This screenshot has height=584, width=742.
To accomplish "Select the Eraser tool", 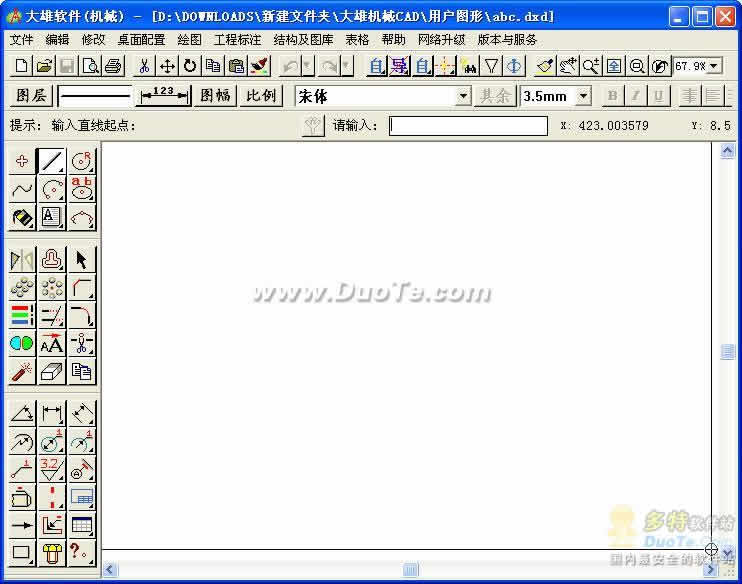I will click(52, 372).
